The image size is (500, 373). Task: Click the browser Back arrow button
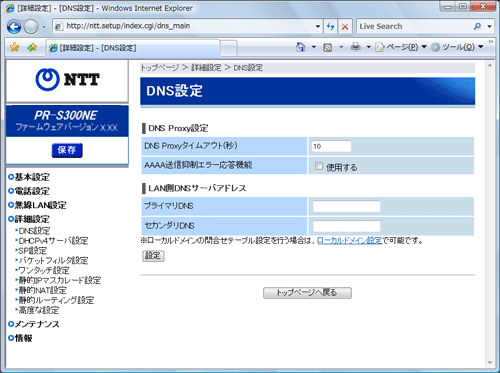[x=14, y=26]
